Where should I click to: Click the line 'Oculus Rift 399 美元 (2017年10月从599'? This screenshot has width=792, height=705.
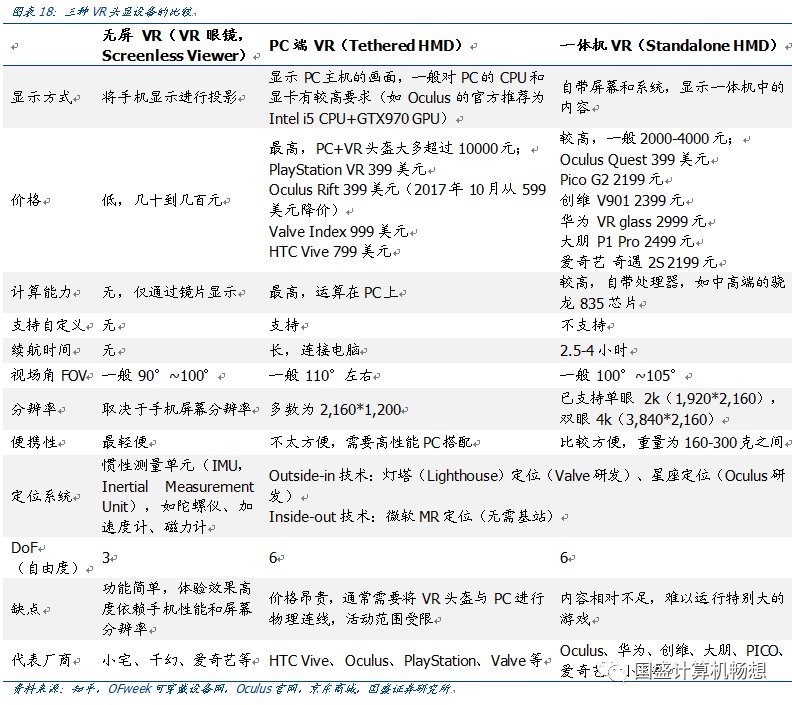click(x=407, y=190)
